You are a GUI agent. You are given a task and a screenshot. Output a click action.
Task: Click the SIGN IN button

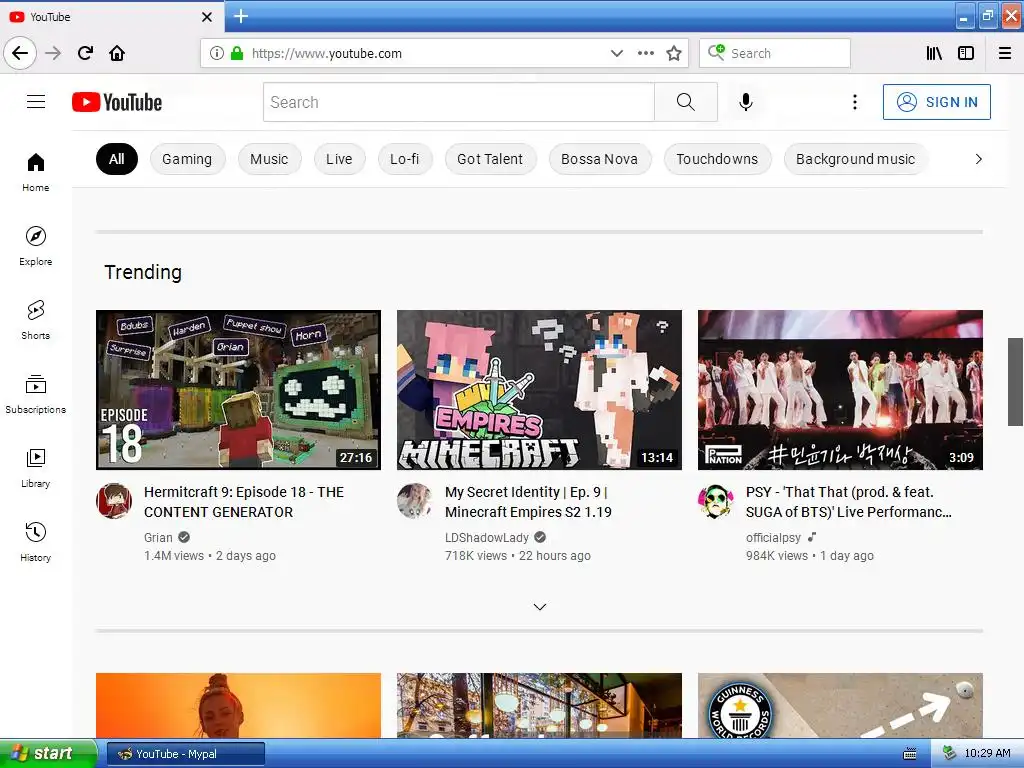click(936, 102)
